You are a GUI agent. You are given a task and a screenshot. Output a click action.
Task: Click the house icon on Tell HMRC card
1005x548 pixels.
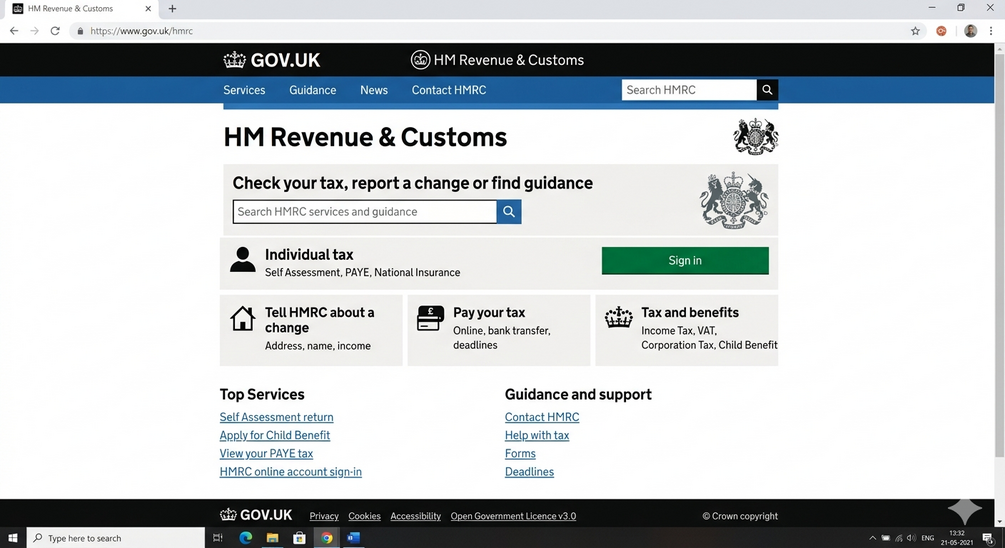[243, 319]
